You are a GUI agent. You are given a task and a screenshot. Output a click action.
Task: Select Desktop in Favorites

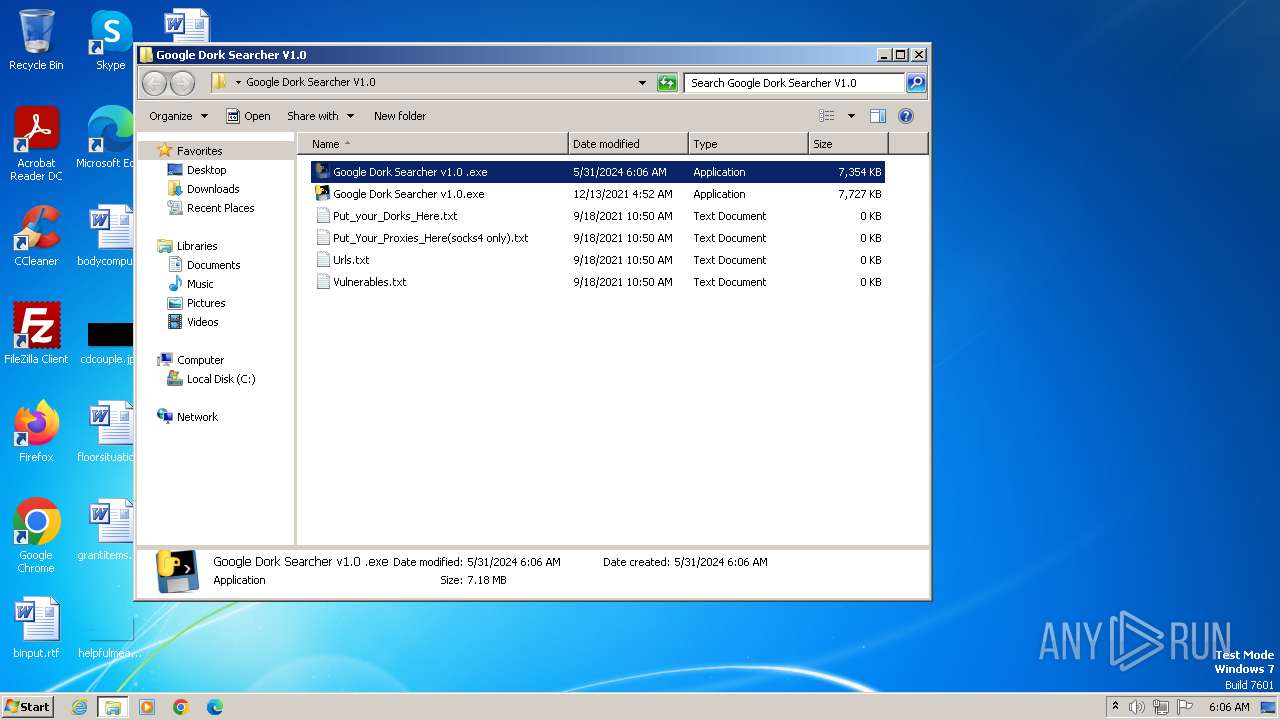pyautogui.click(x=206, y=170)
